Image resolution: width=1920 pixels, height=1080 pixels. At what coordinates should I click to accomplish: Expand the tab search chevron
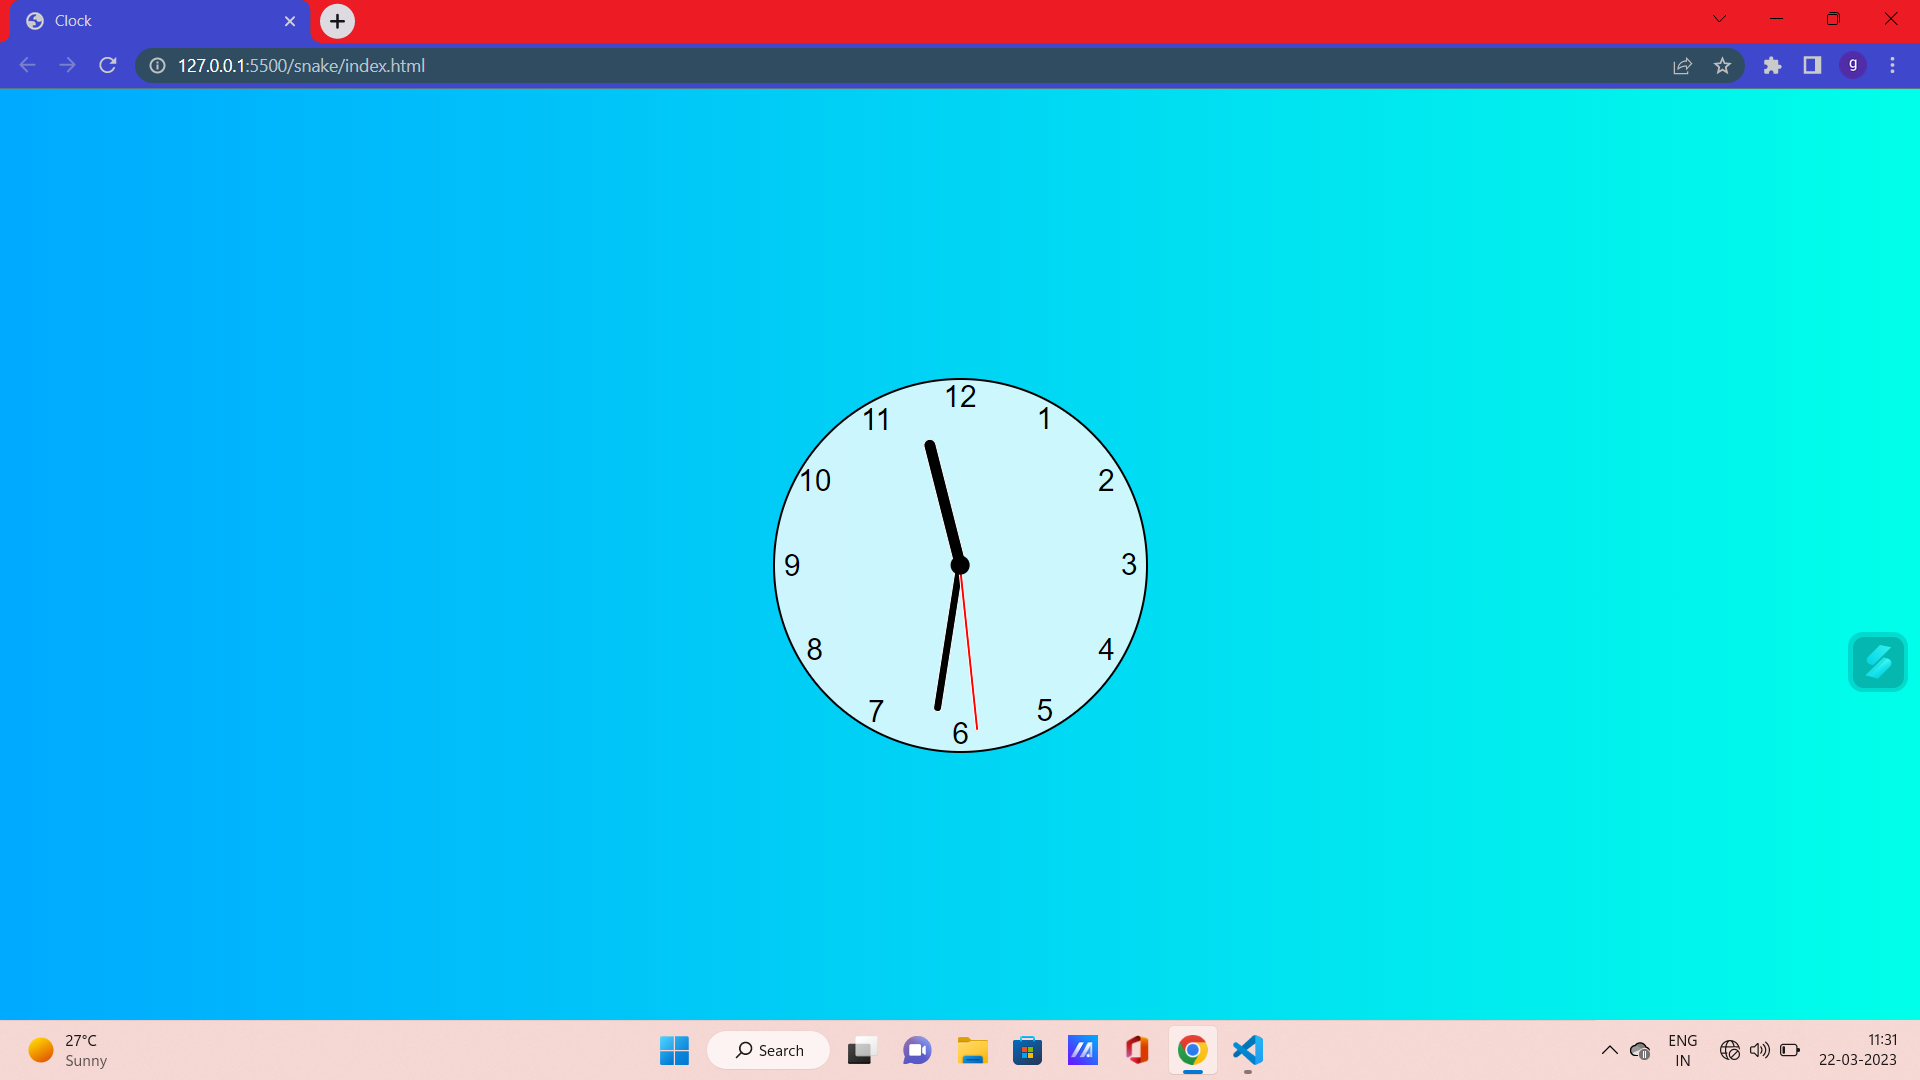(1720, 19)
